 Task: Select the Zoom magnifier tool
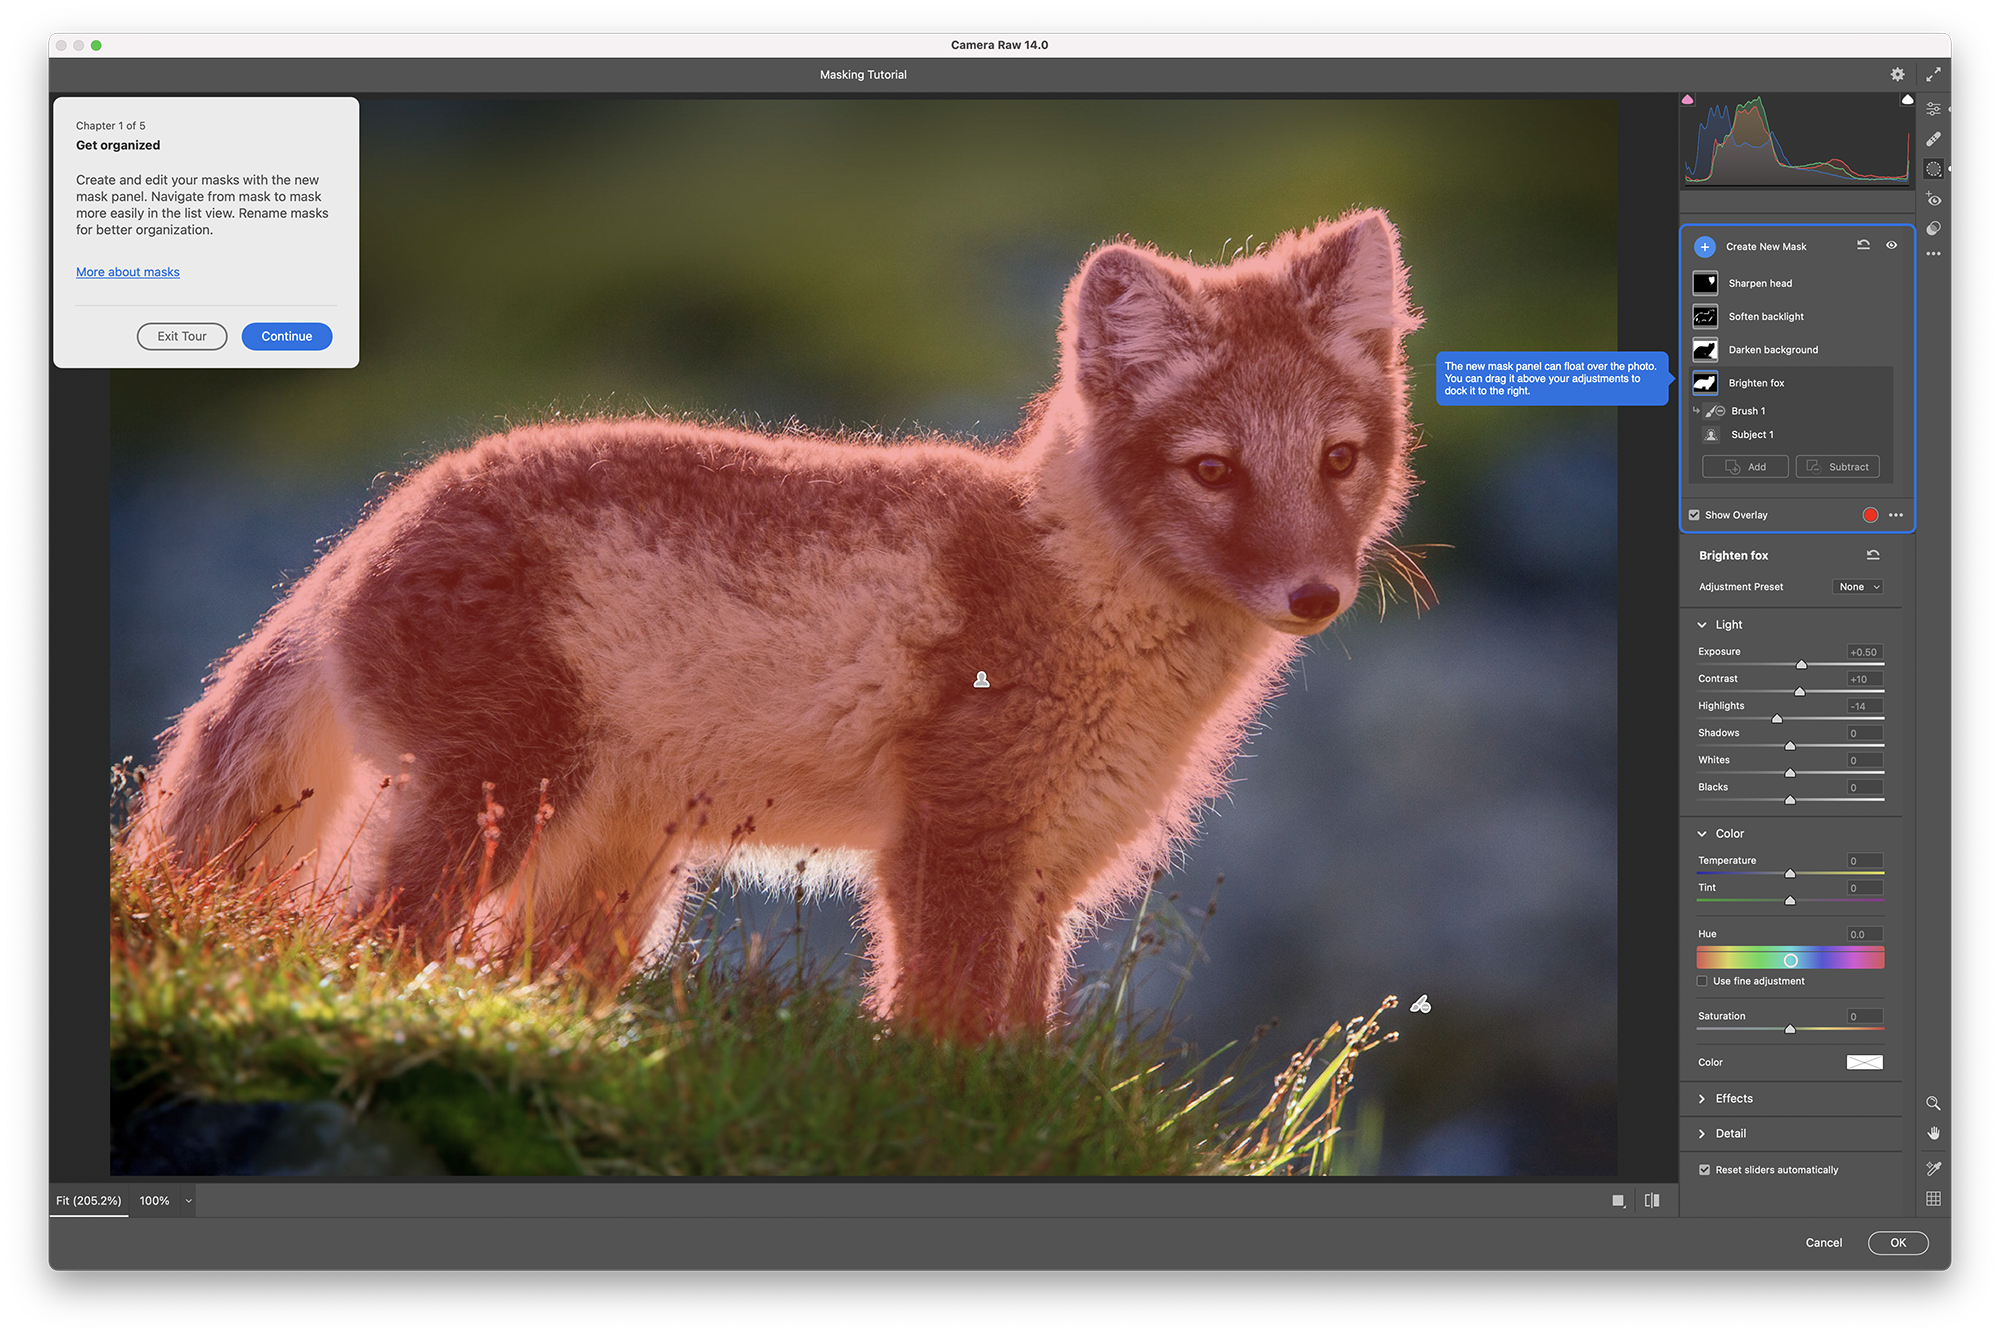[x=1933, y=1103]
